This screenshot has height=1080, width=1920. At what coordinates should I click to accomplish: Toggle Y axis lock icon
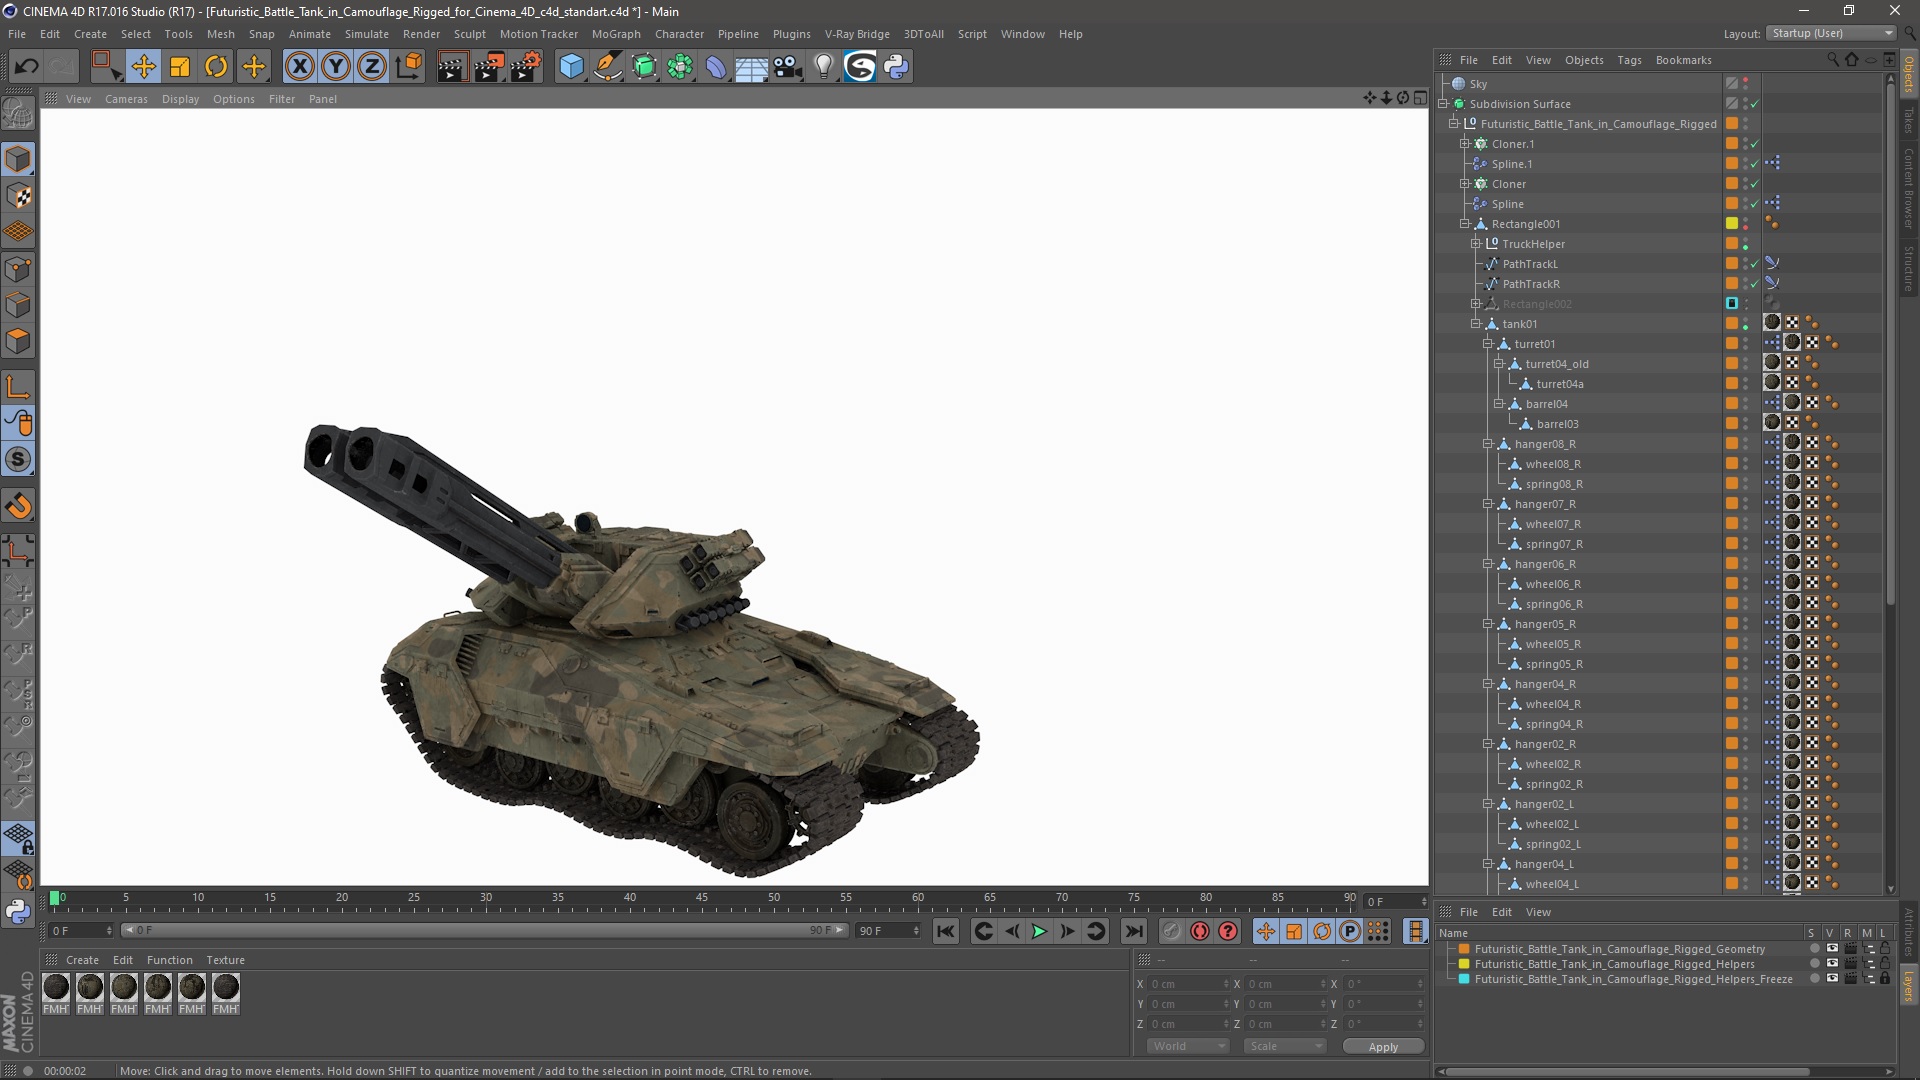(336, 67)
